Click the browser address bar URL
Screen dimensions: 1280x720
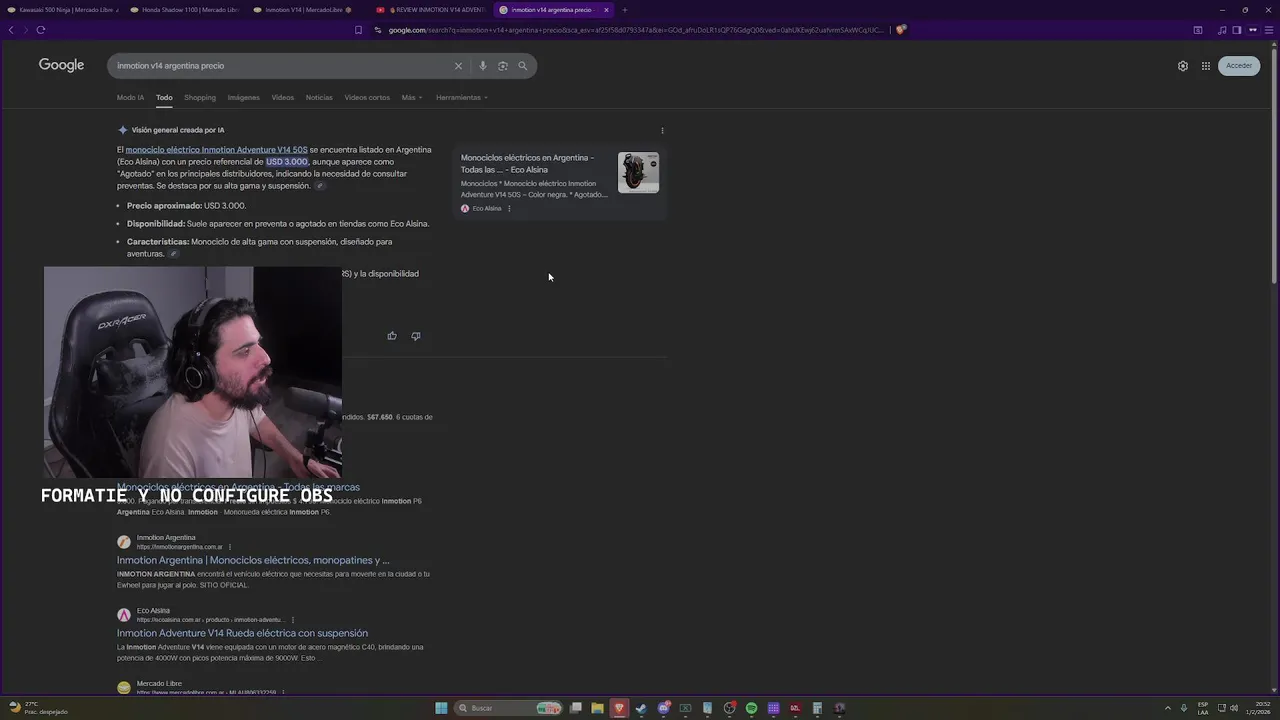pyautogui.click(x=636, y=30)
